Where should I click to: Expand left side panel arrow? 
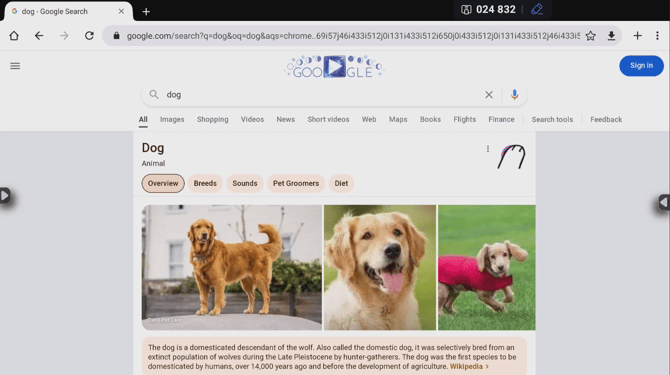click(5, 196)
